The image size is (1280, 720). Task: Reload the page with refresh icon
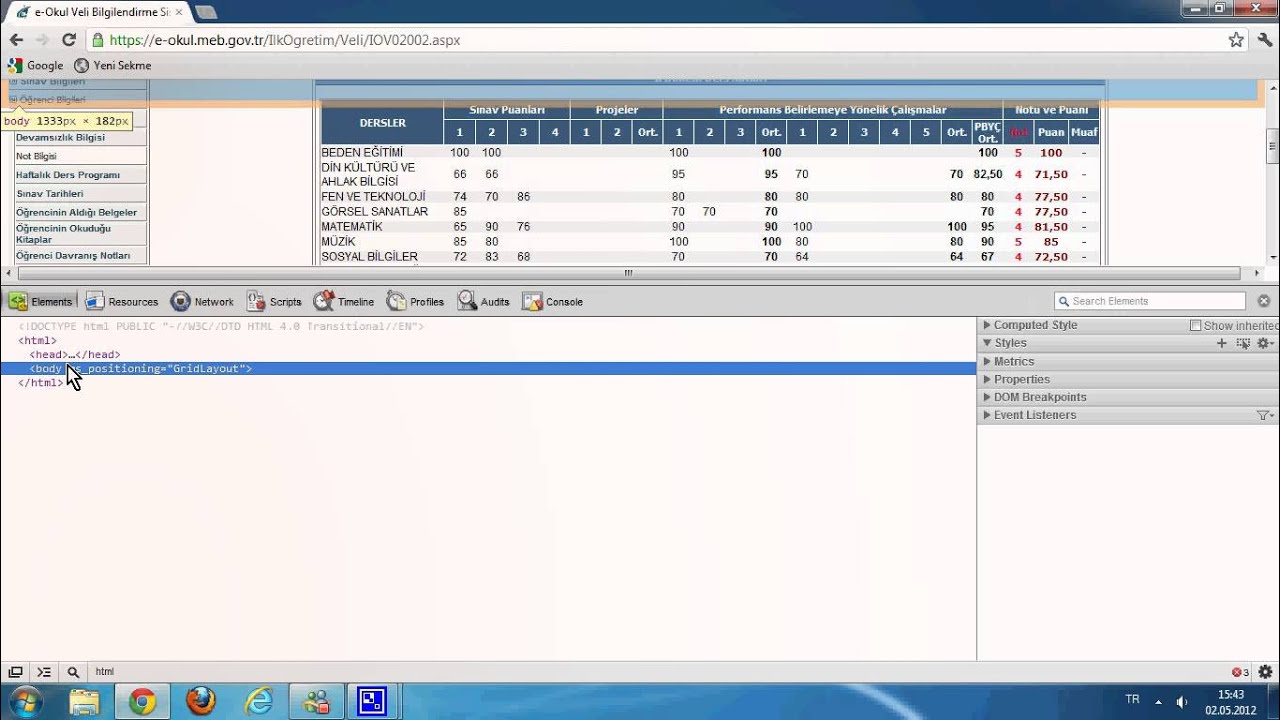(69, 40)
